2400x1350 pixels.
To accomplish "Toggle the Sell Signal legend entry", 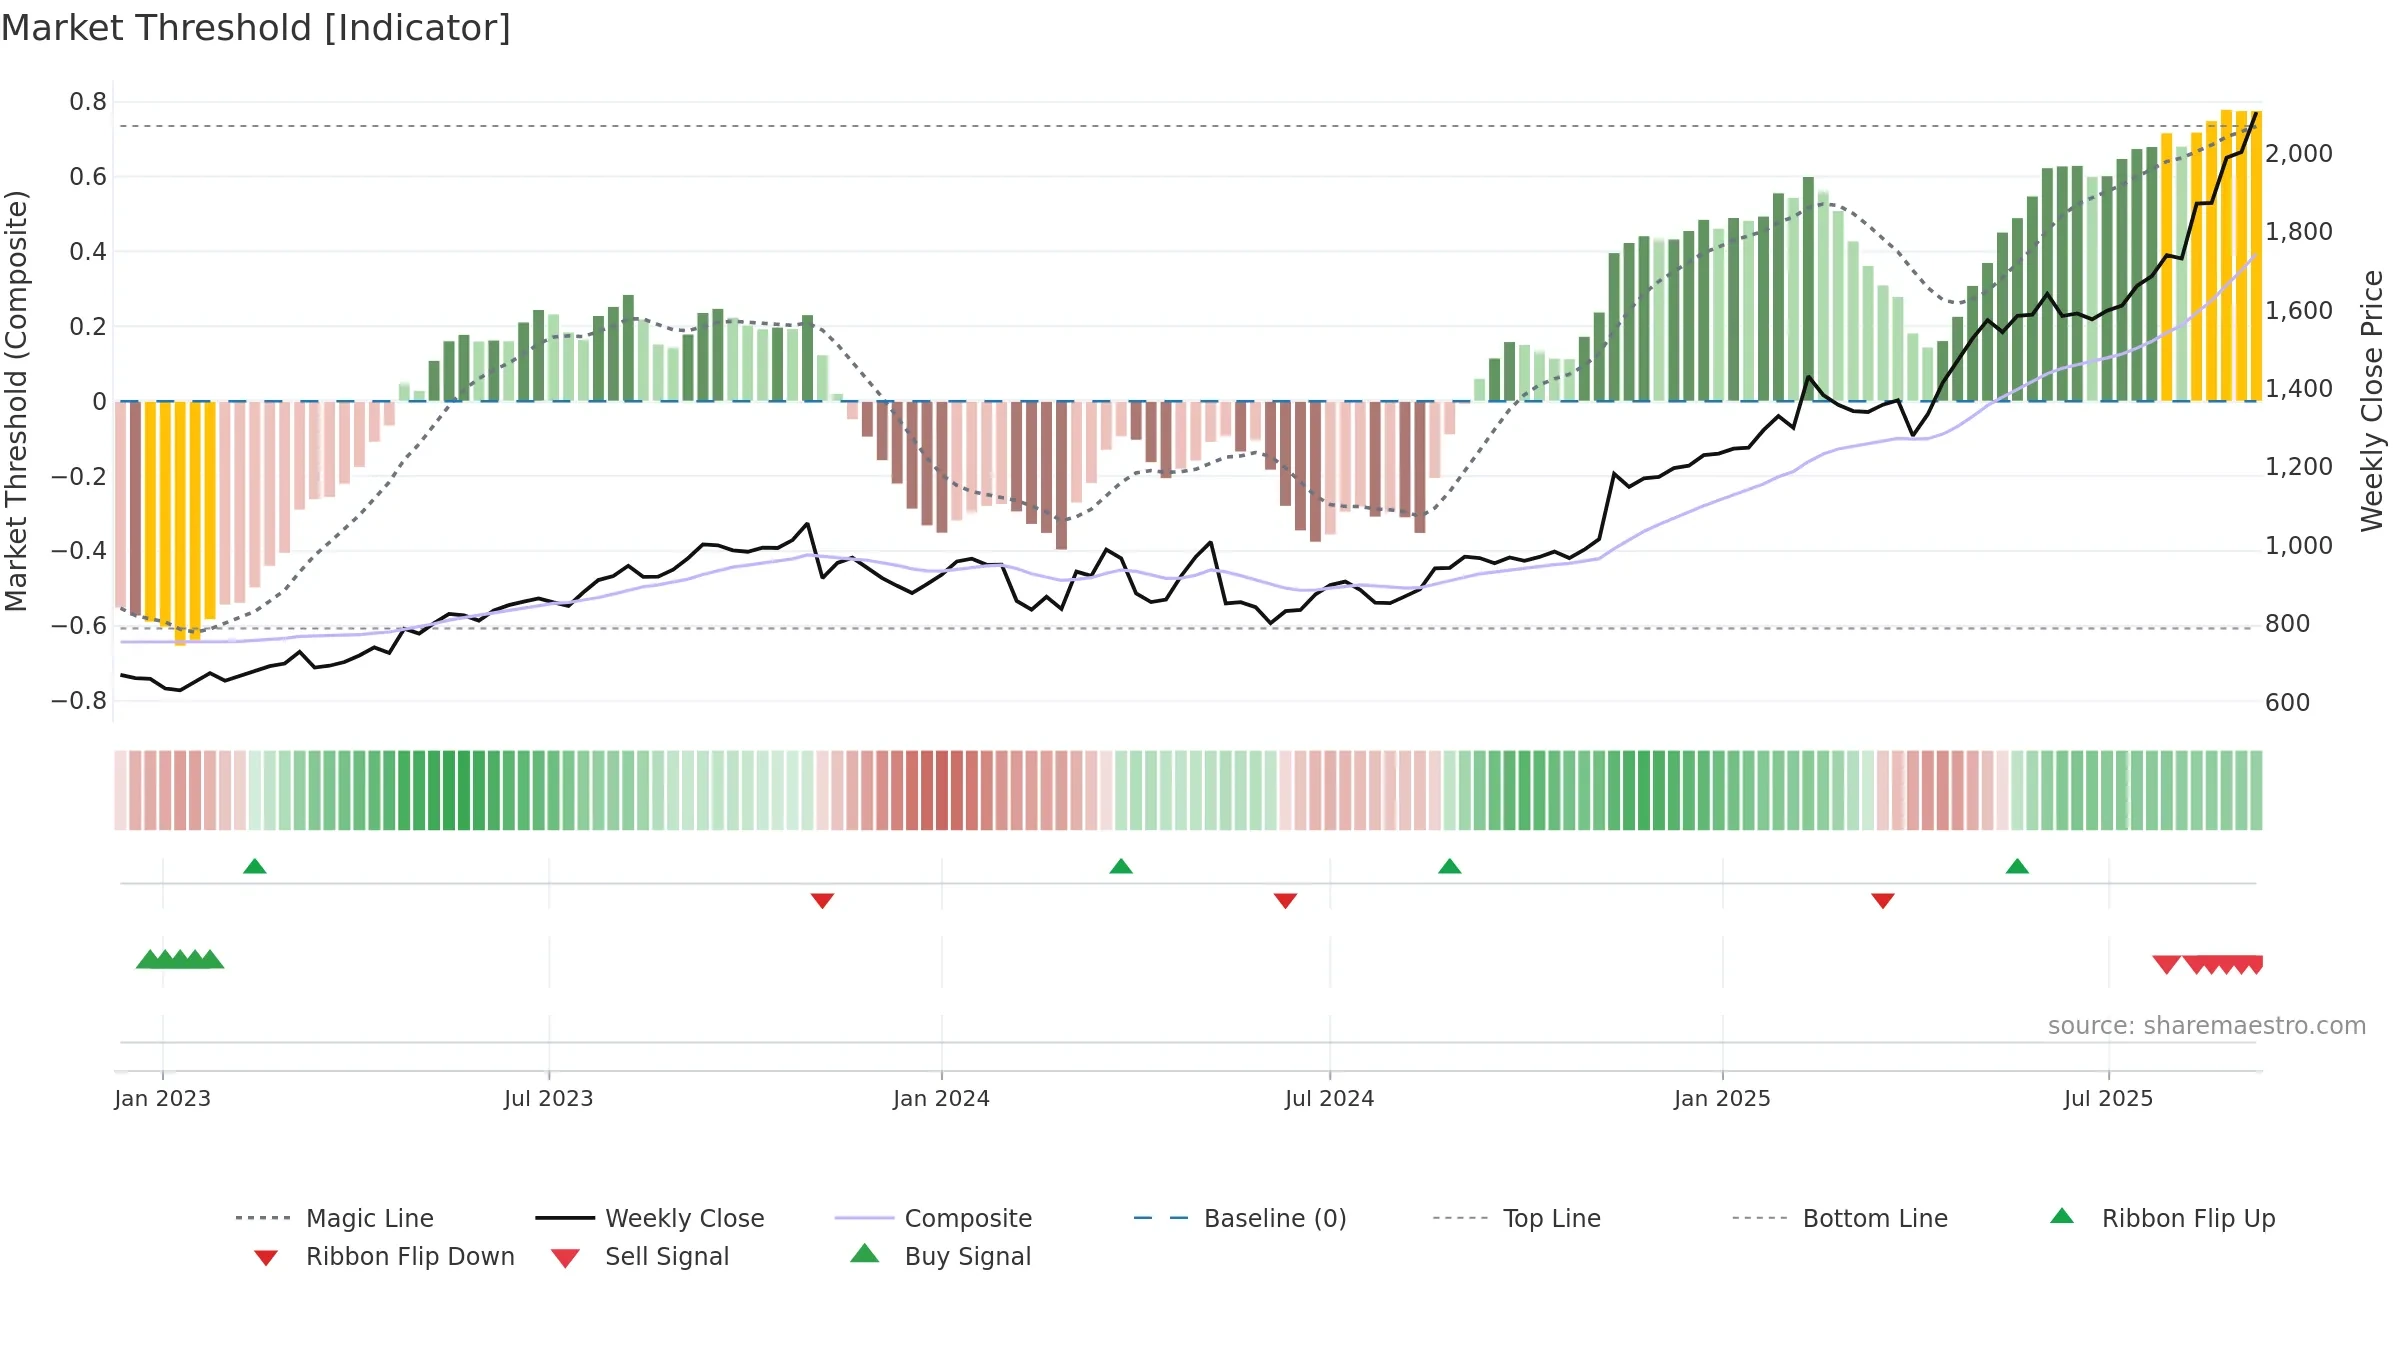I will [x=640, y=1256].
